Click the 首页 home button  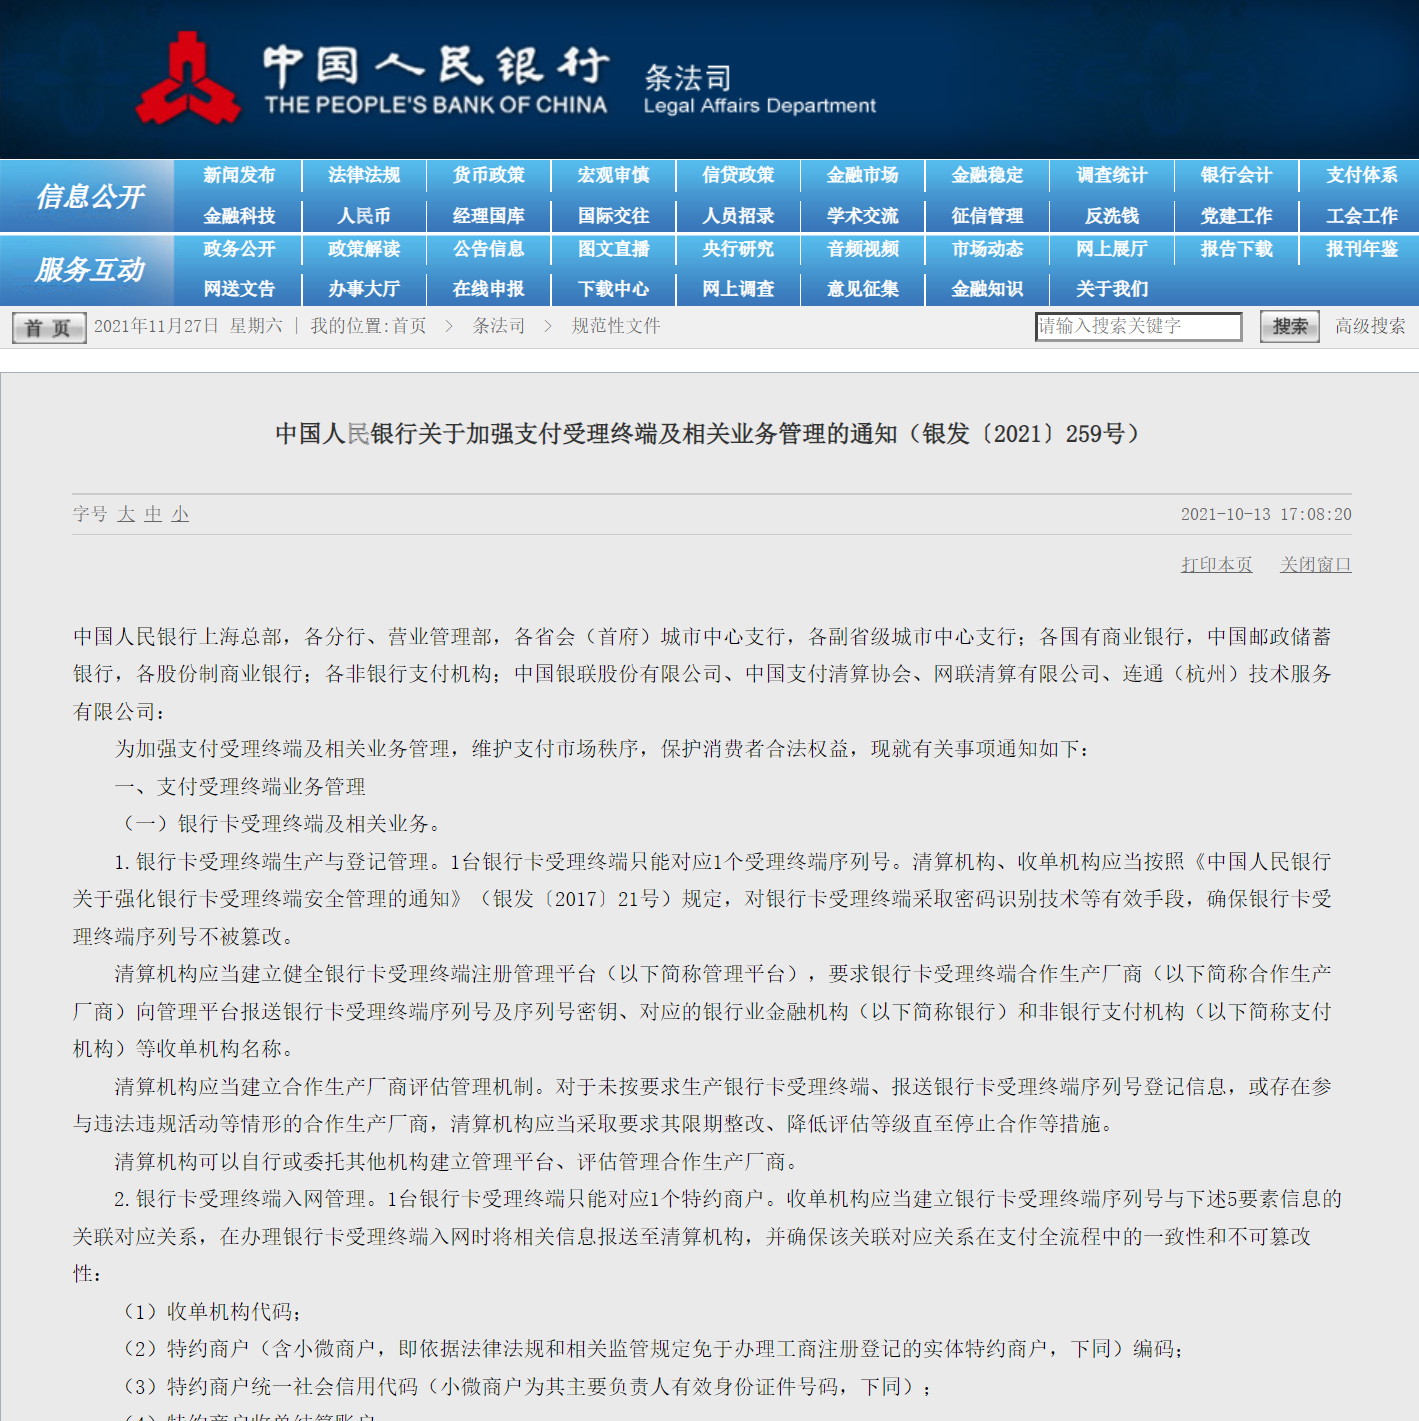[x=48, y=327]
